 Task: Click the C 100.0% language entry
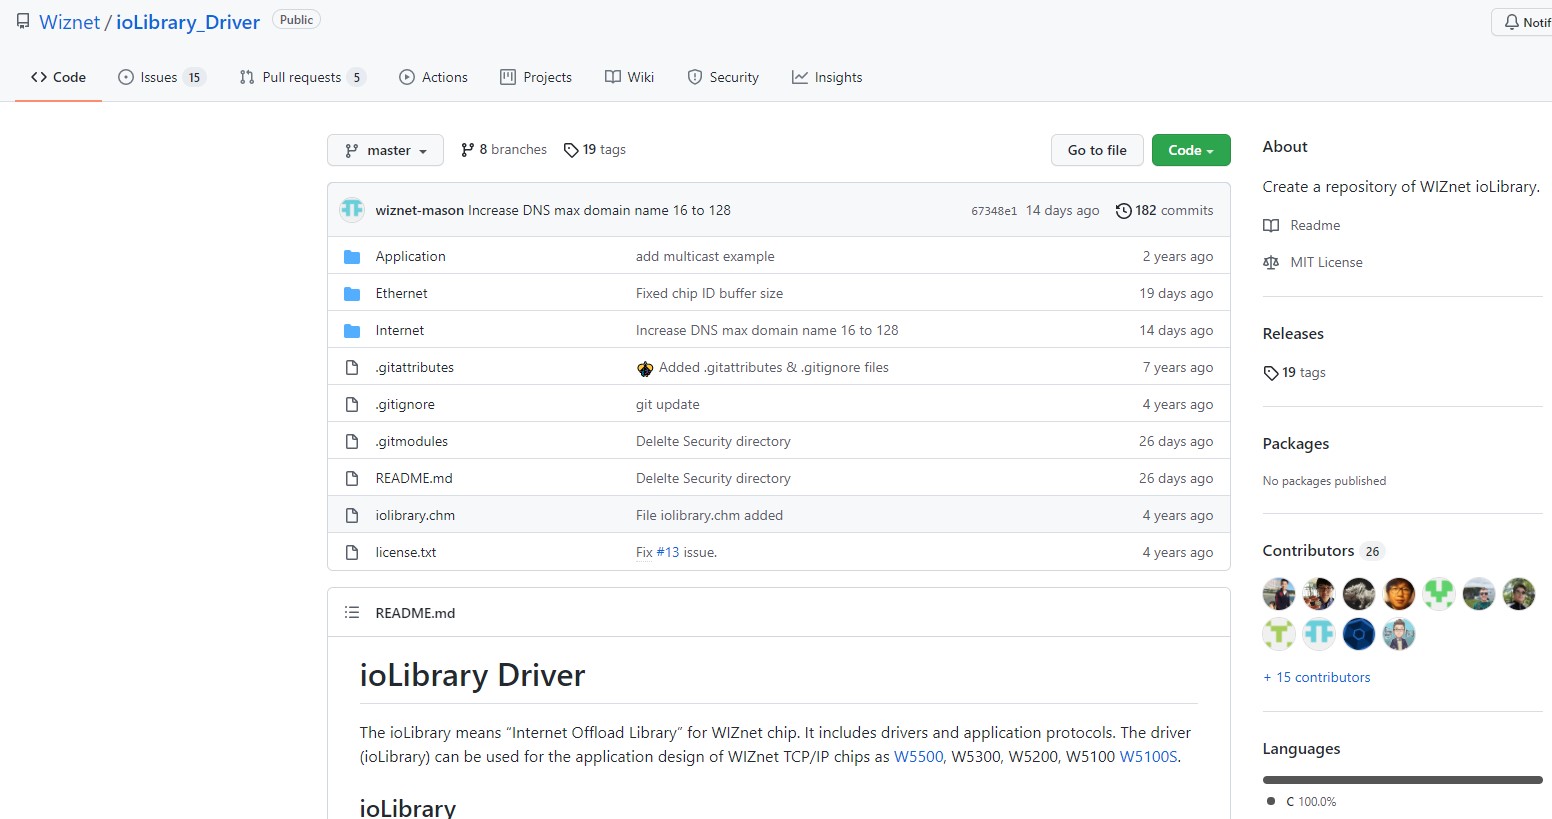[x=1302, y=801]
